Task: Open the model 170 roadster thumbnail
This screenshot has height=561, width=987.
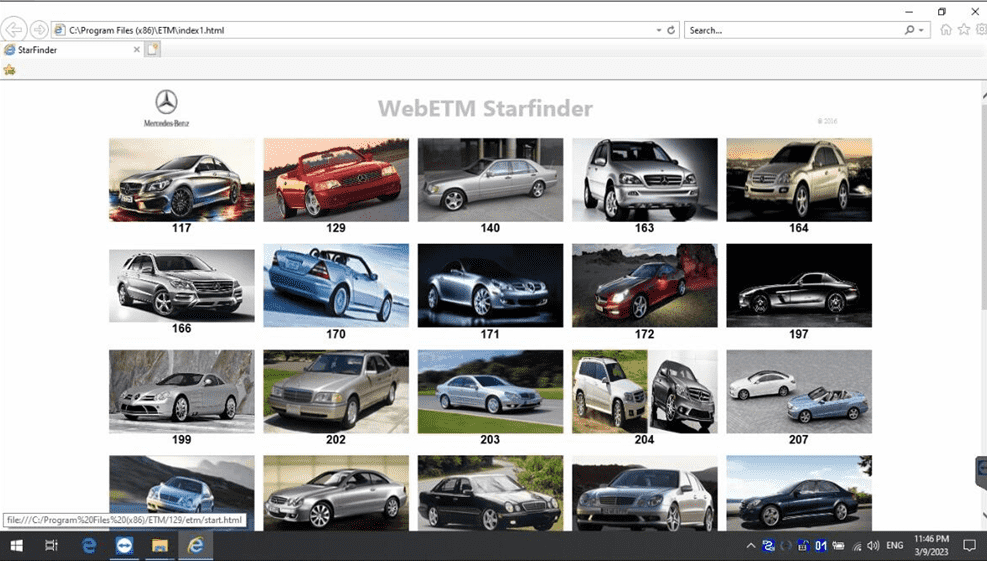Action: point(336,285)
